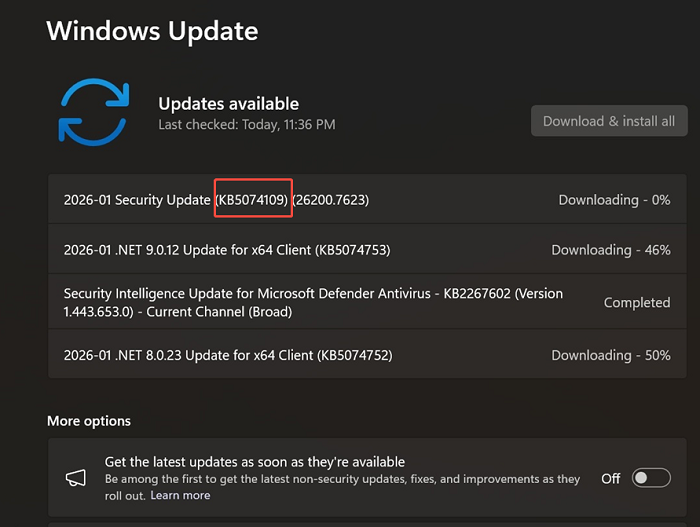The height and width of the screenshot is (527, 700).
Task: Click the blue sync arrows icon
Action: tap(94, 113)
